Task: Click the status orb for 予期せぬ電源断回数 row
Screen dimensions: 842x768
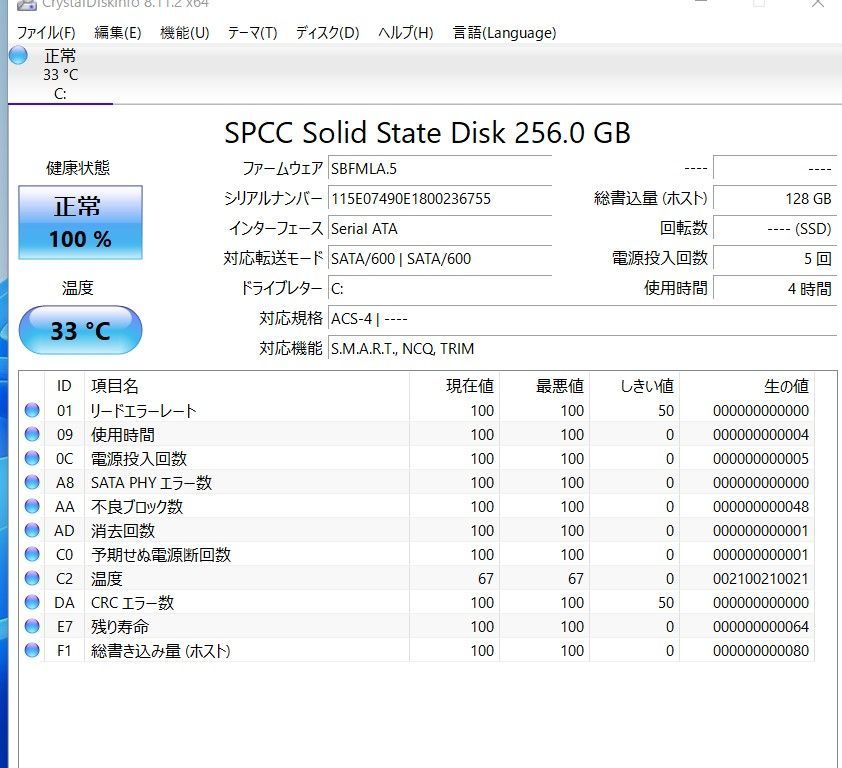Action: pyautogui.click(x=32, y=554)
